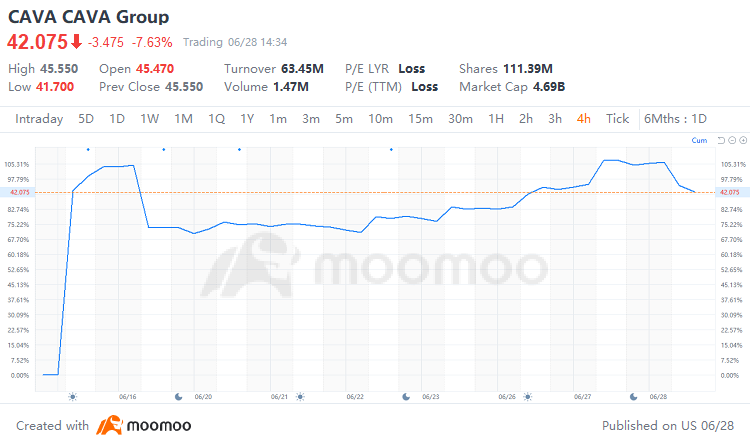Click the moon icon left of 06/28

click(632, 397)
